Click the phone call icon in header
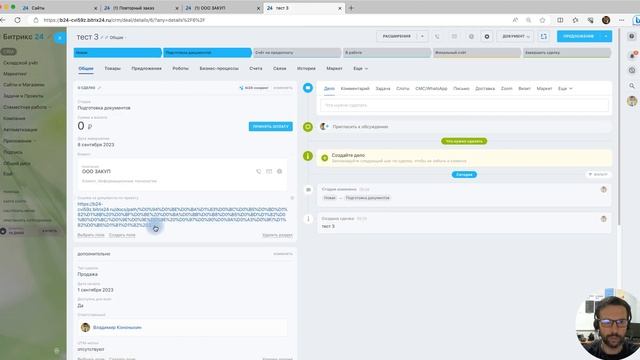640x360 pixels. (x=437, y=36)
